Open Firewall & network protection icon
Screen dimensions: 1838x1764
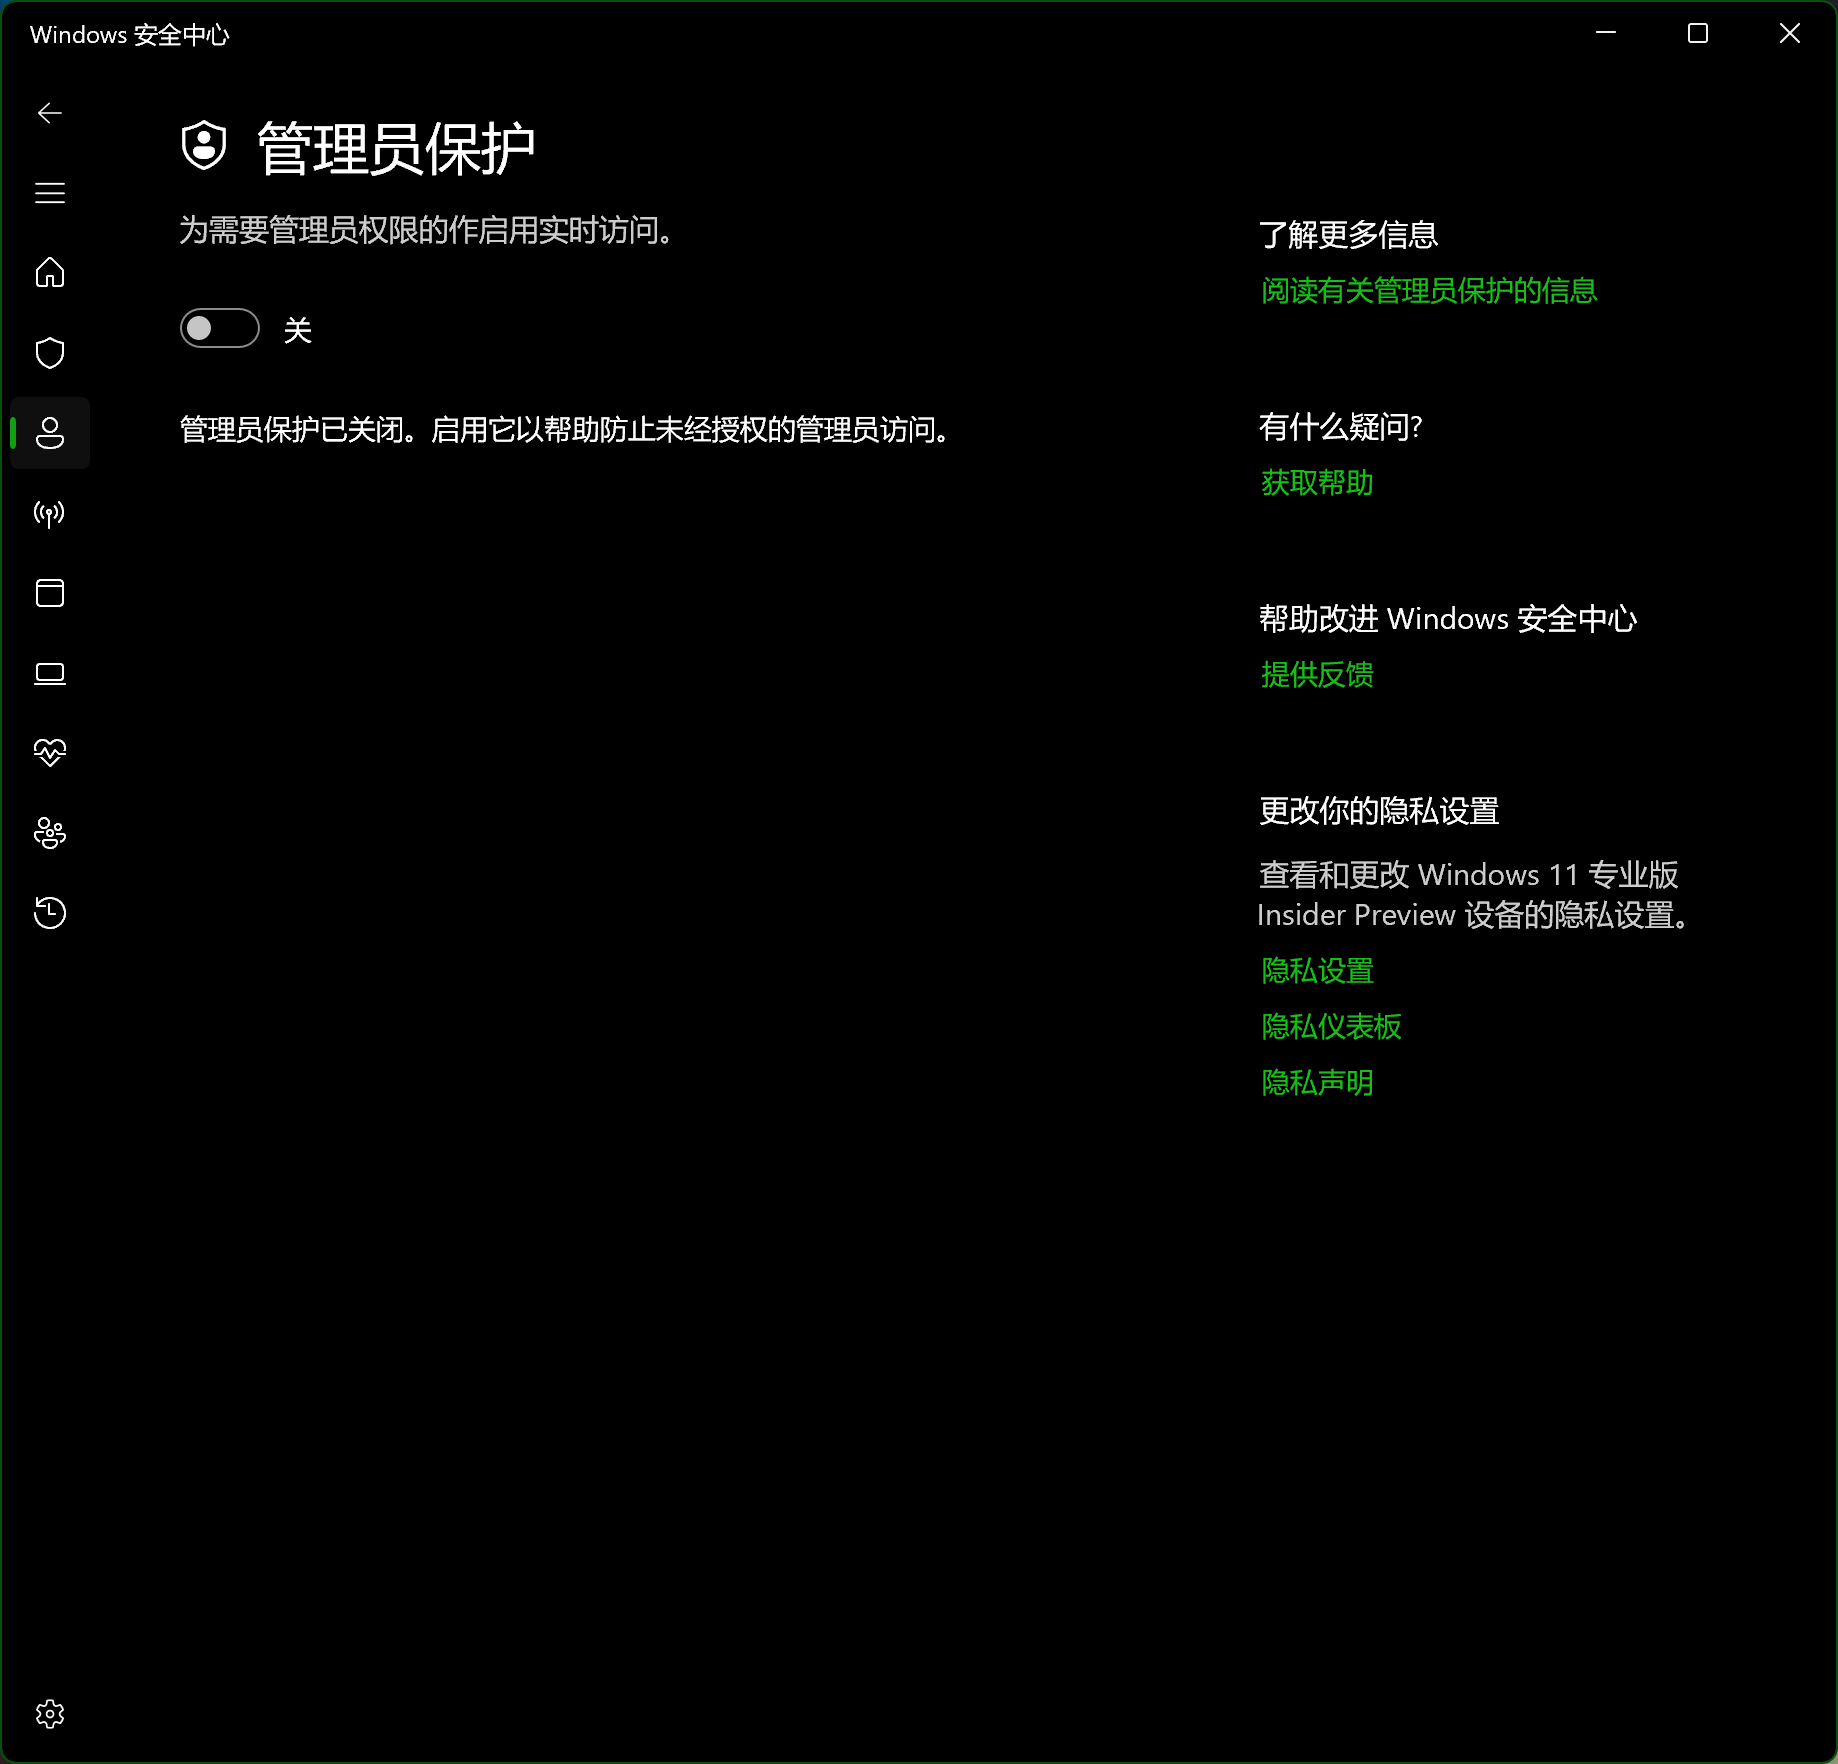click(x=50, y=513)
